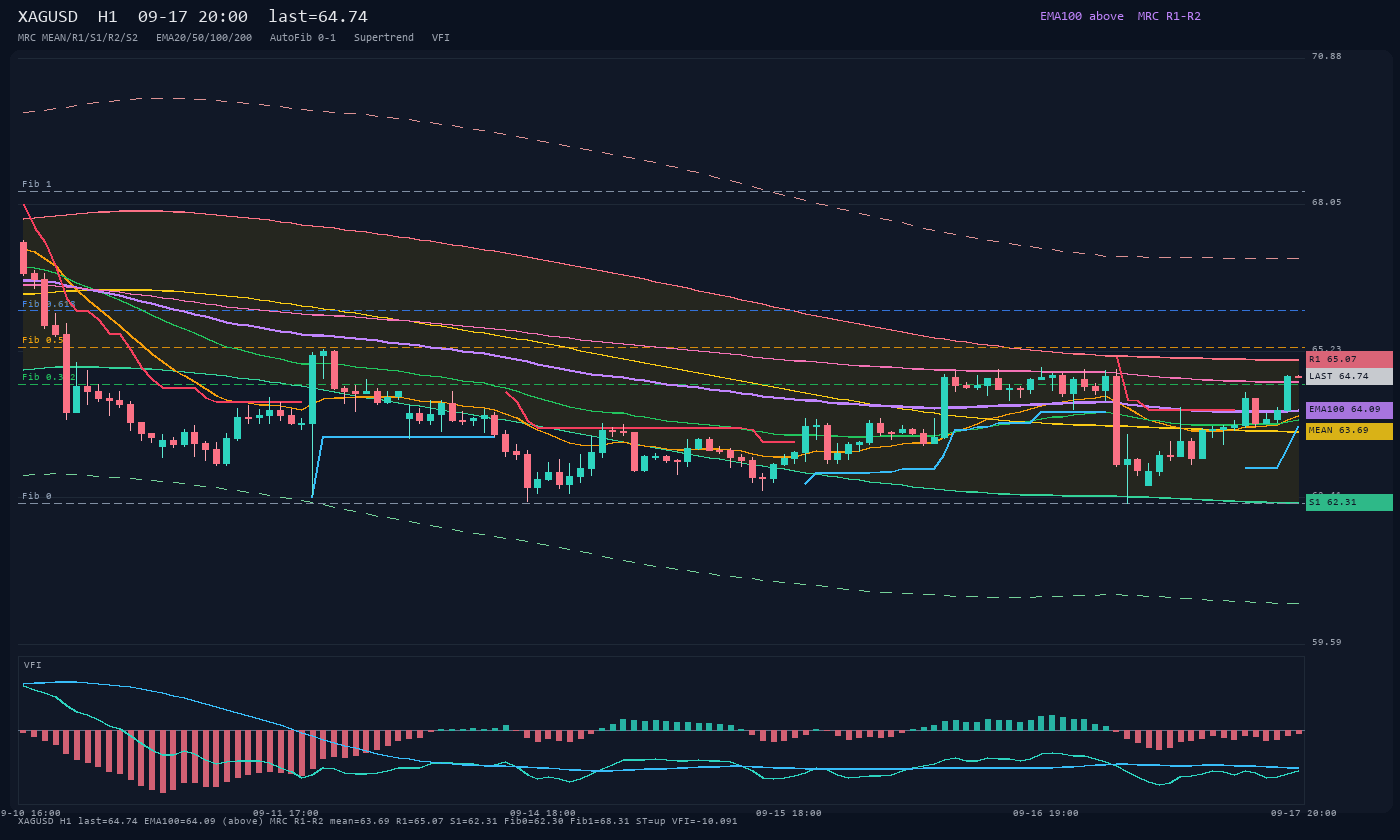This screenshot has height=840, width=1400.
Task: Click the "Fib 0.382" level label
Action: [49, 377]
